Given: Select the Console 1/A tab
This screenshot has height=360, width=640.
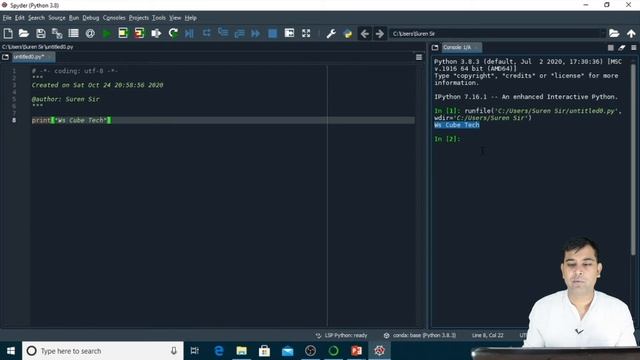Looking at the screenshot, I should pos(461,47).
